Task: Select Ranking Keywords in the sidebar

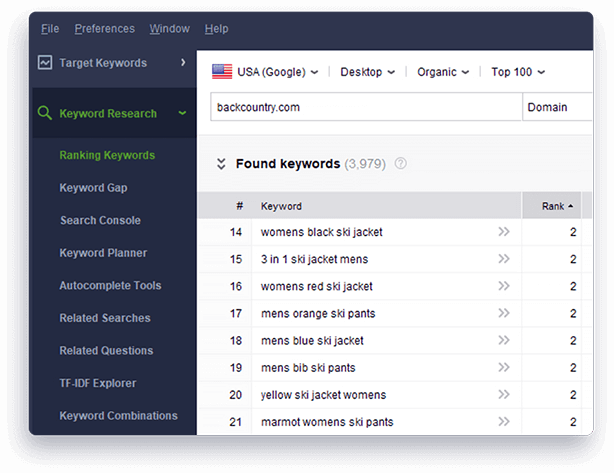Action: pos(107,155)
